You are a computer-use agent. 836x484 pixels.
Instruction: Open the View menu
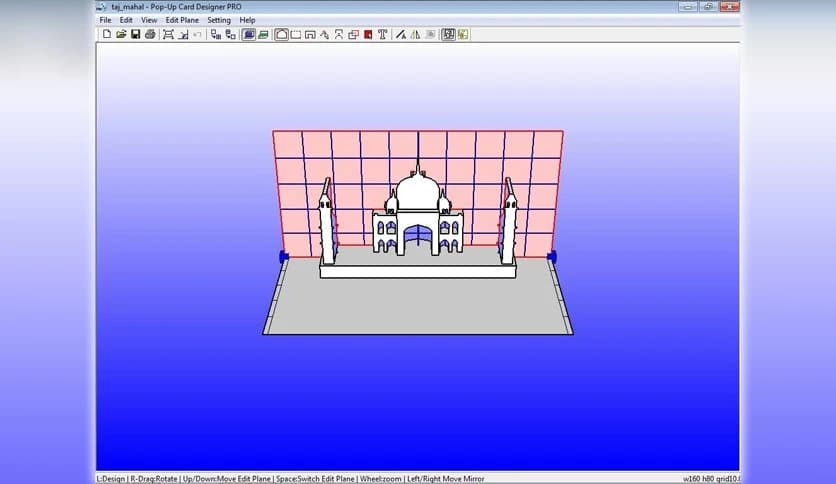149,20
